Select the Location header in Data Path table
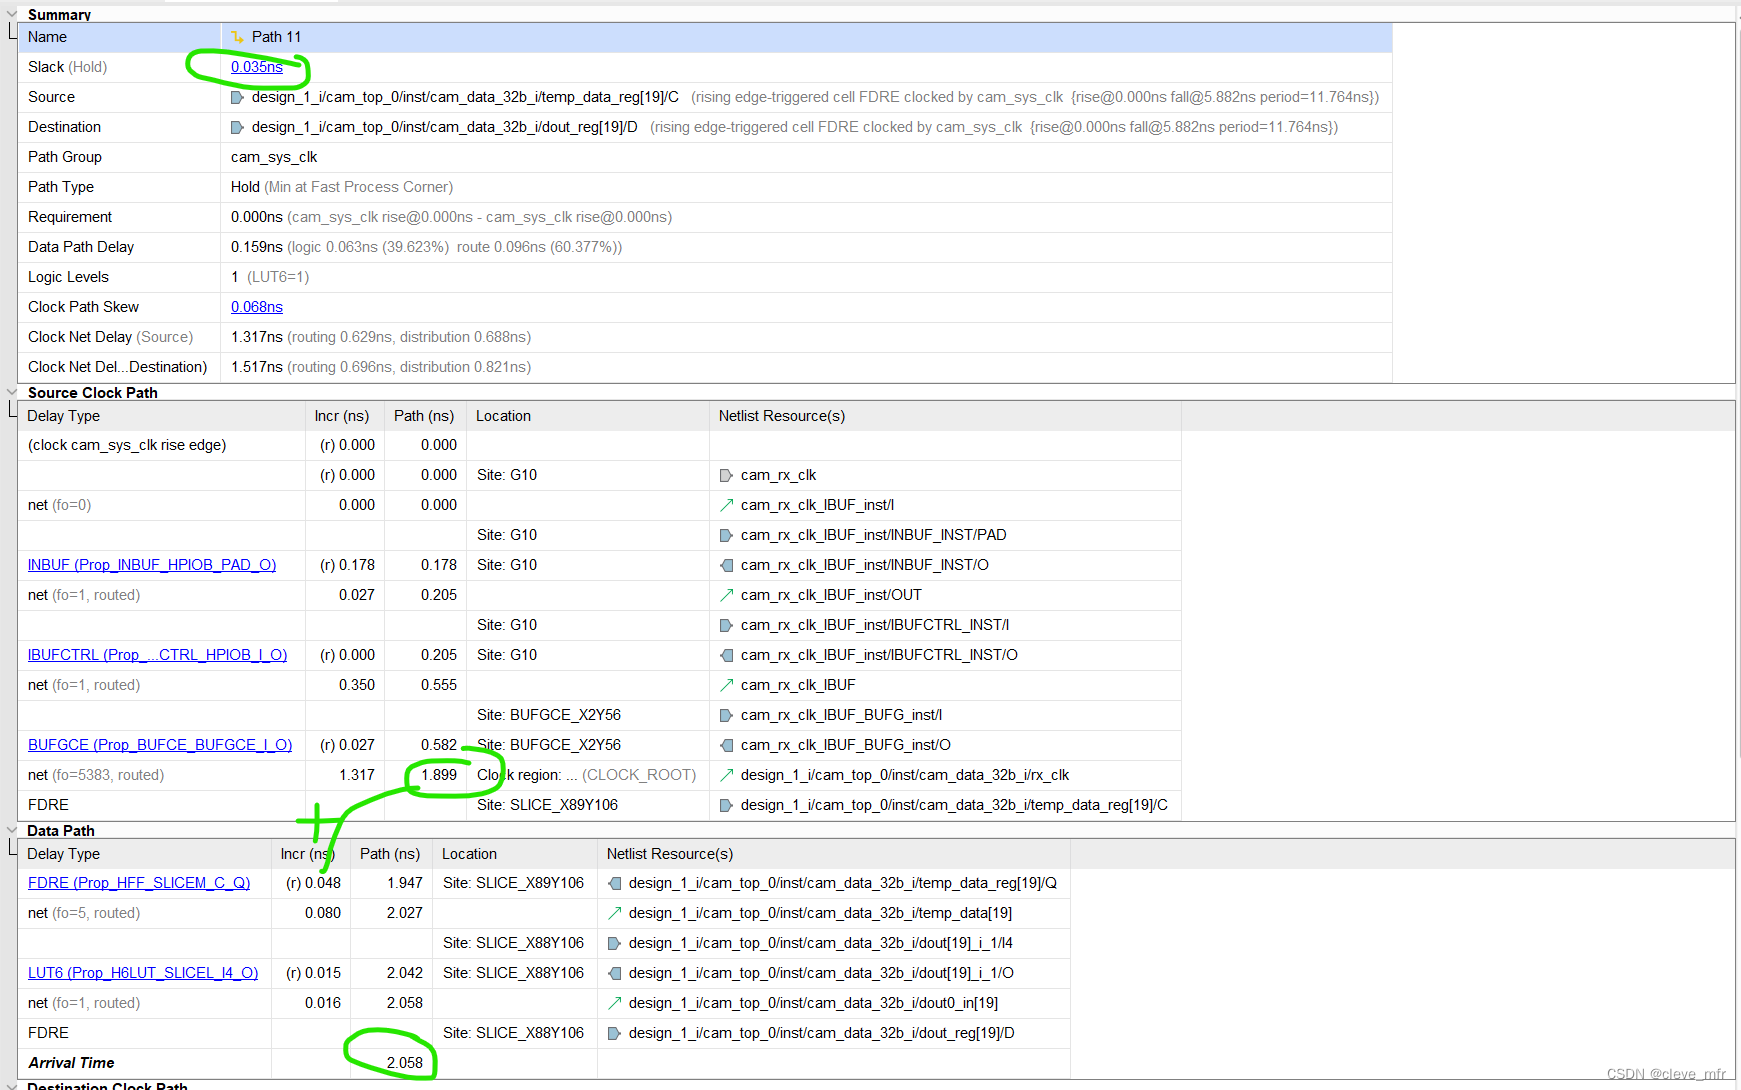 coord(515,854)
